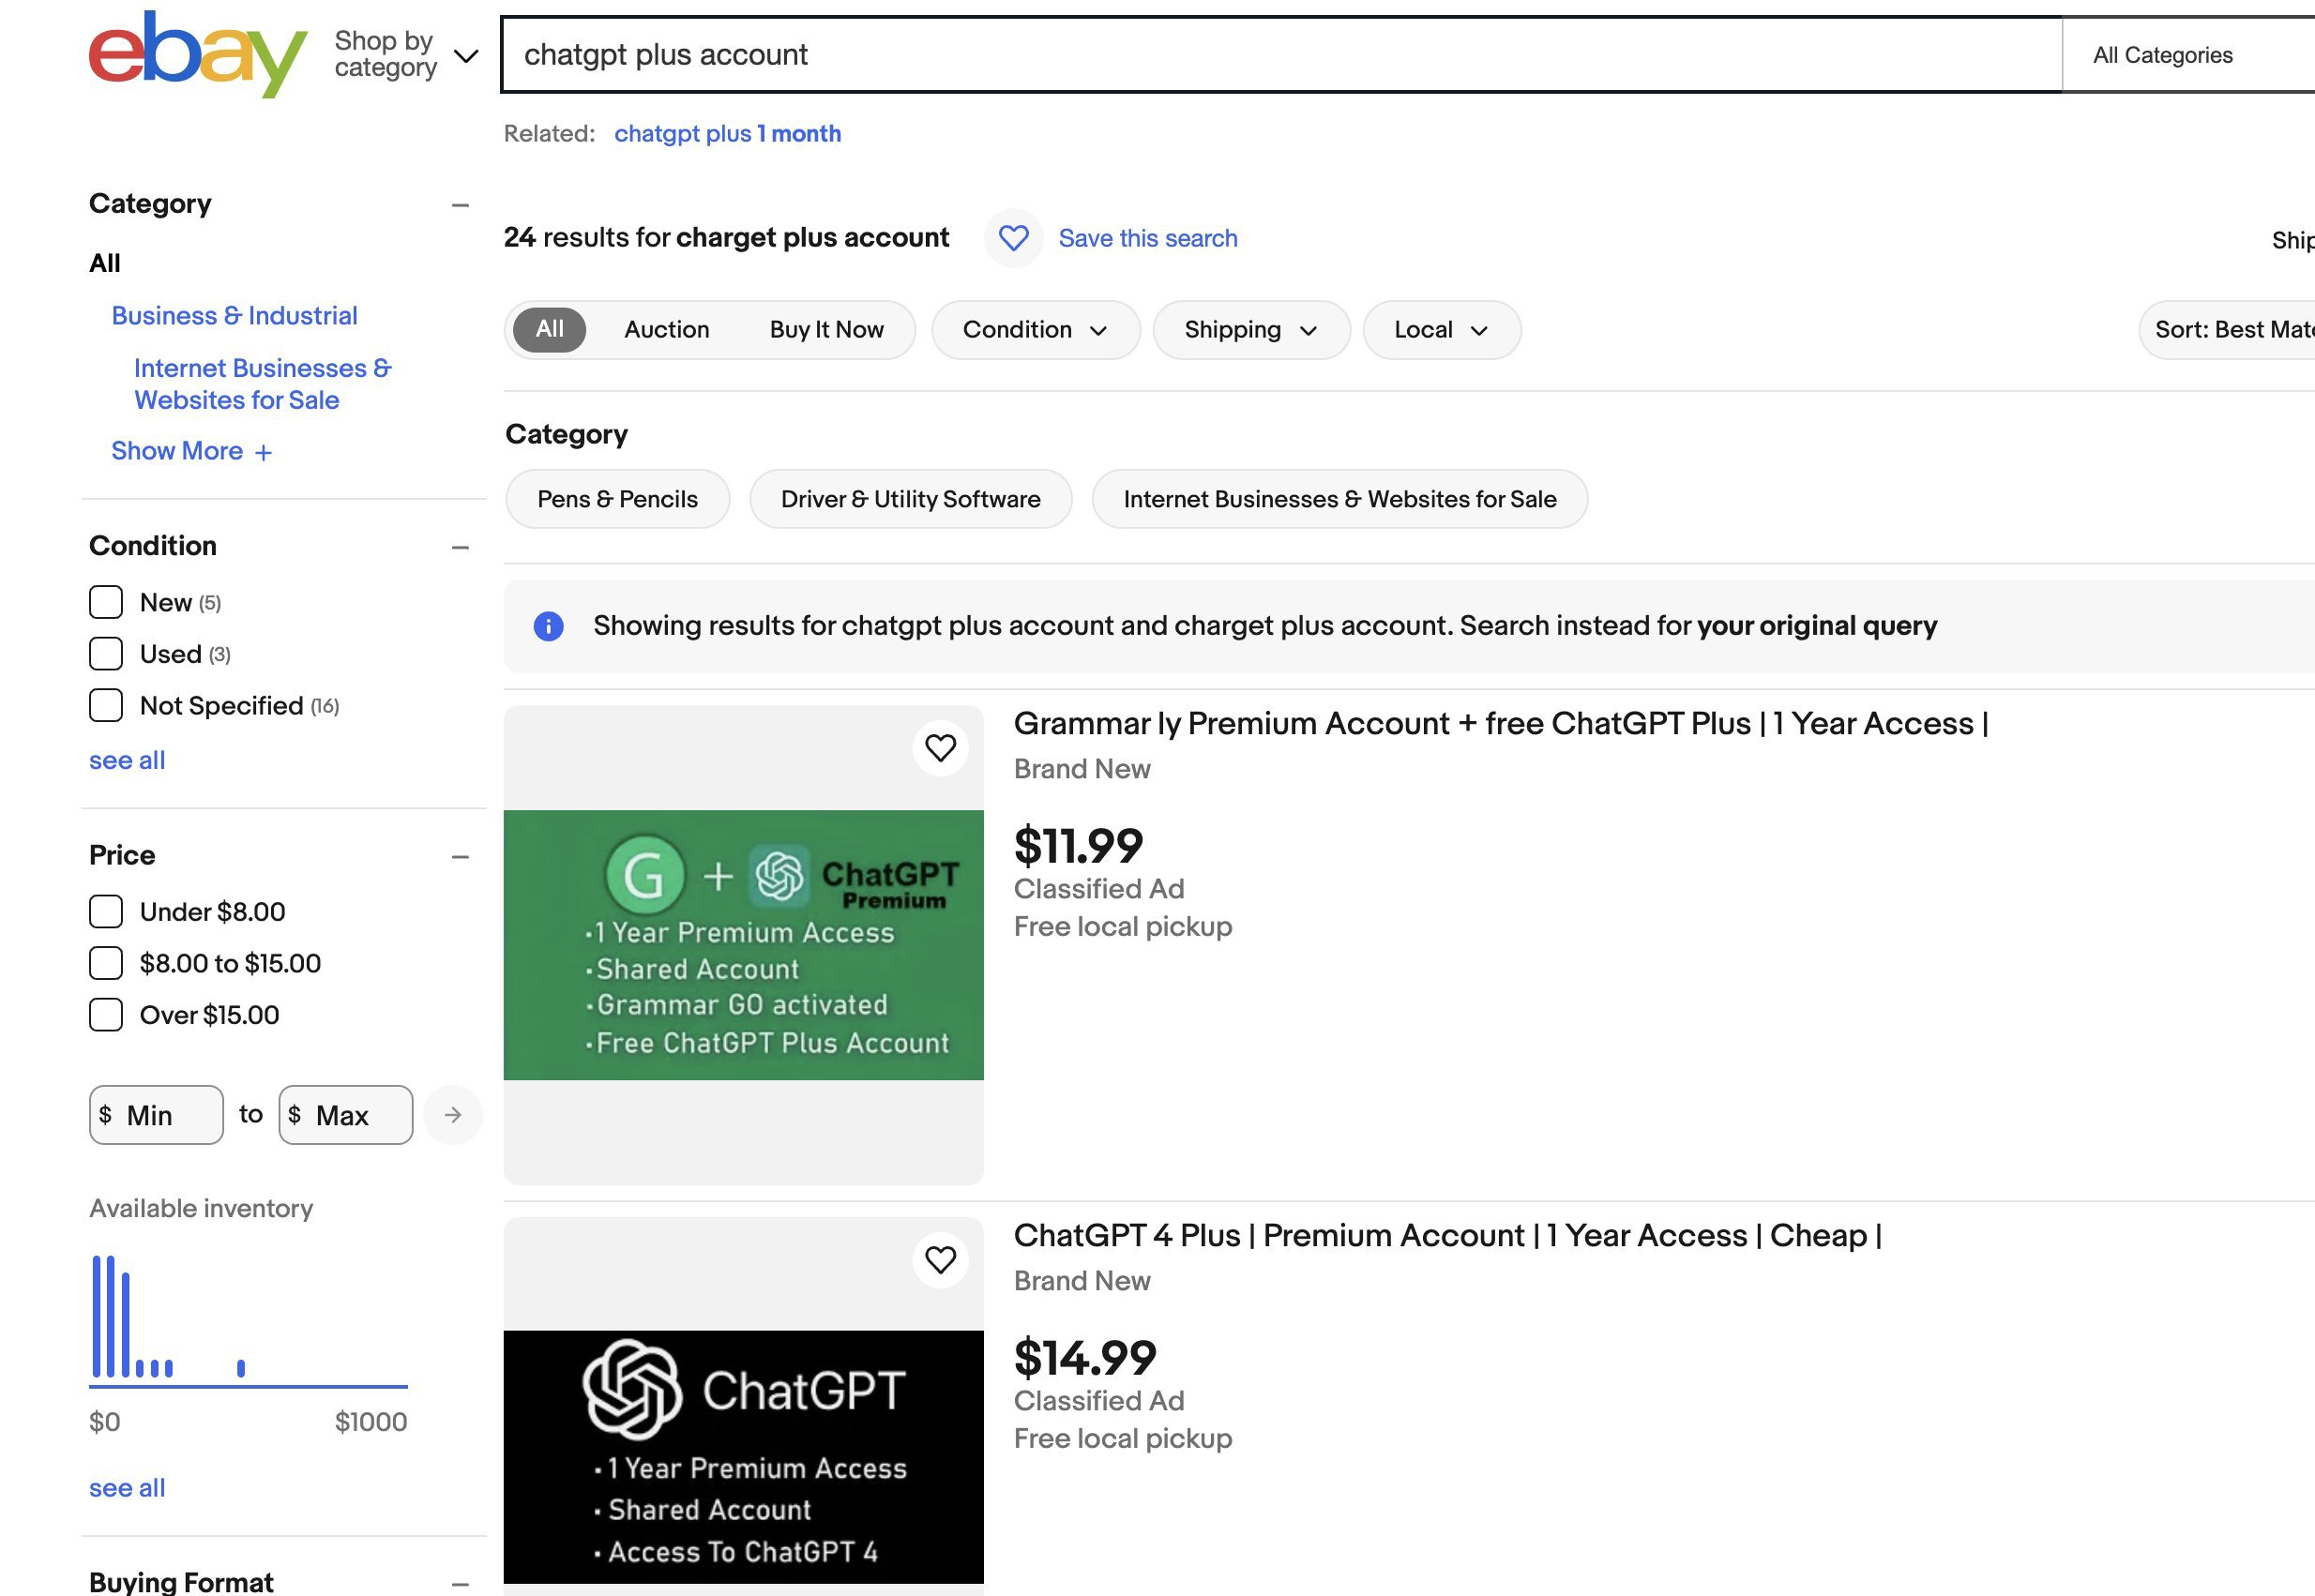Open the Grammarly Premium listing thumbnail
This screenshot has height=1596, width=2315.
click(x=743, y=945)
